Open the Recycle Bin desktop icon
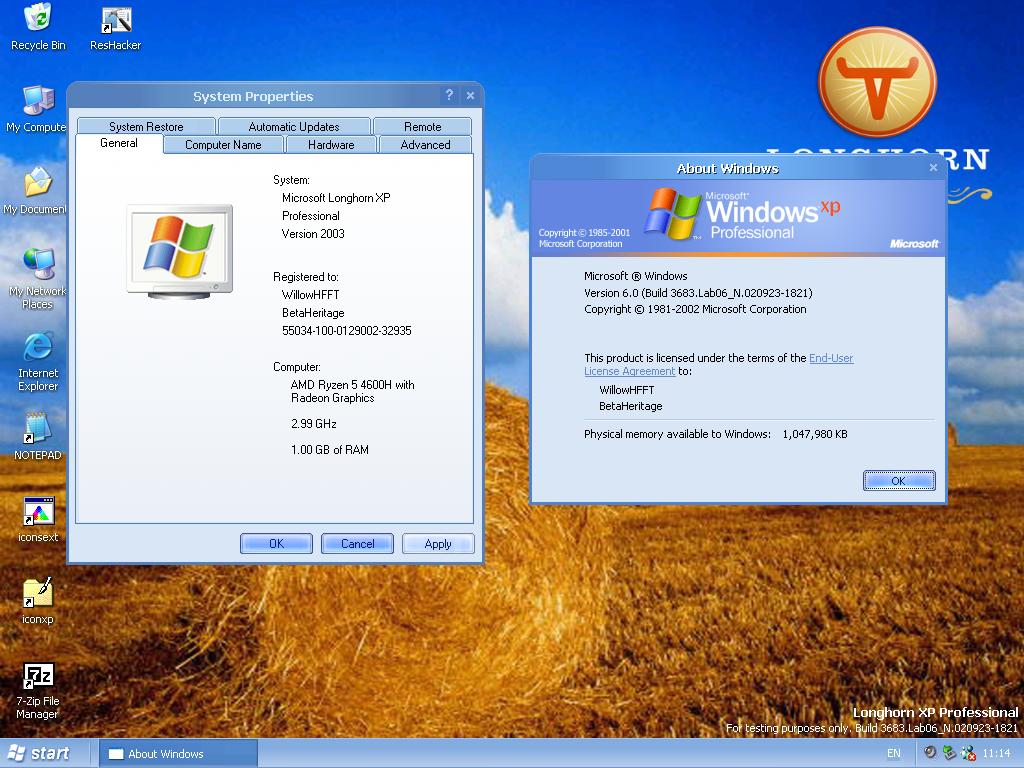The height and width of the screenshot is (768, 1024). coord(38,27)
